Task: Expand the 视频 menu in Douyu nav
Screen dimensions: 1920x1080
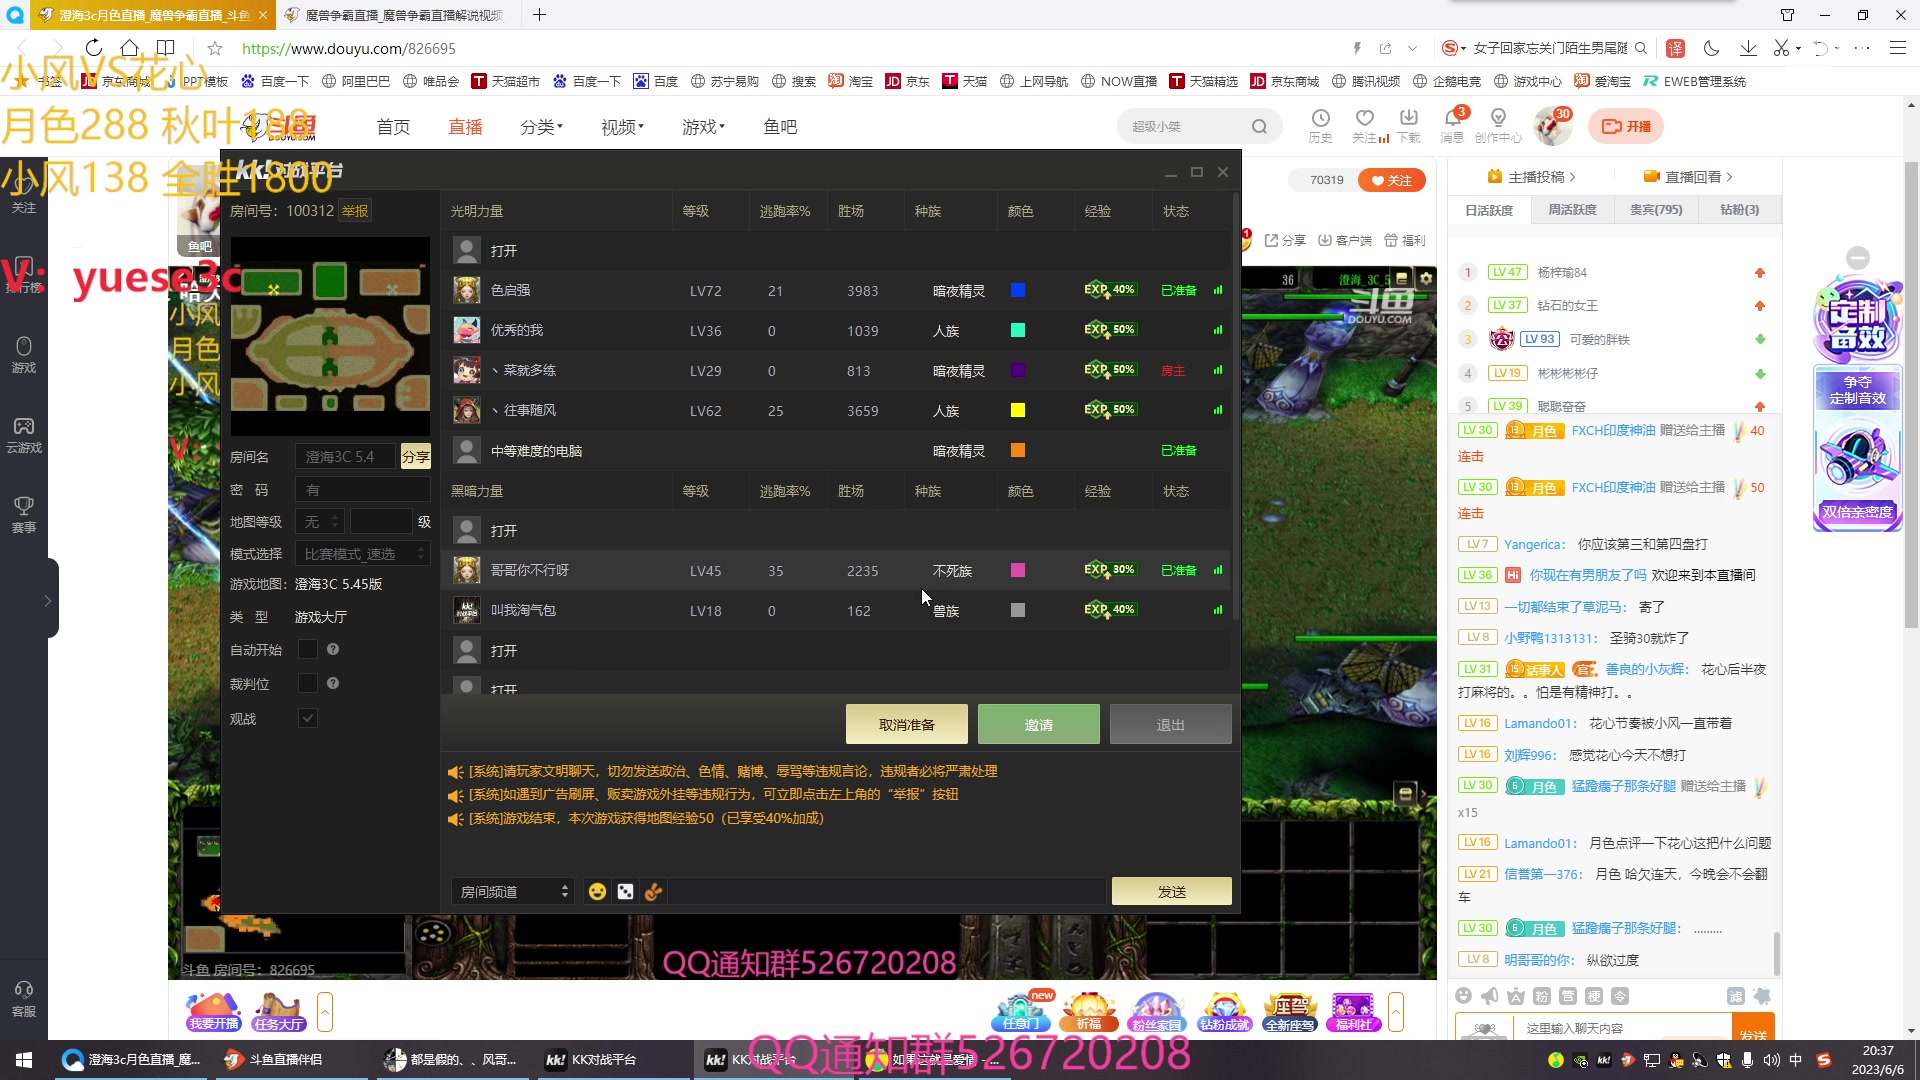Action: point(622,126)
